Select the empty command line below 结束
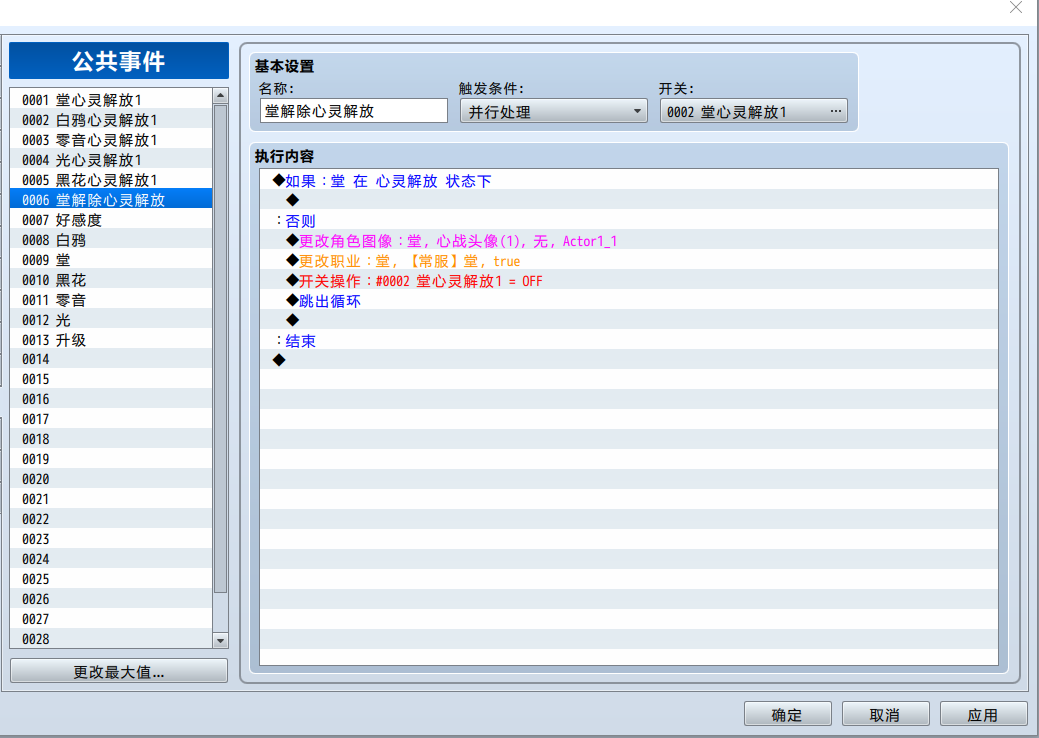Image resolution: width=1039 pixels, height=738 pixels. pyautogui.click(x=629, y=360)
